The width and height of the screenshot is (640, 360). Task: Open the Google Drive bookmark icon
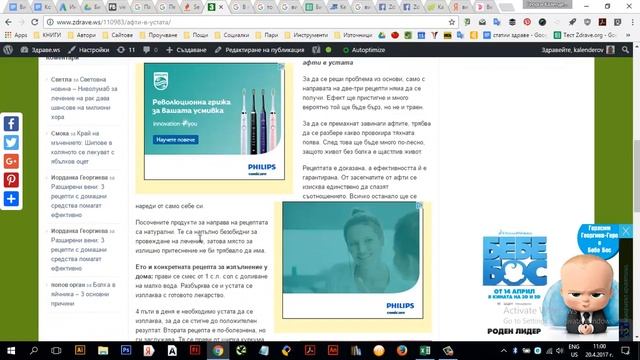tap(382, 36)
